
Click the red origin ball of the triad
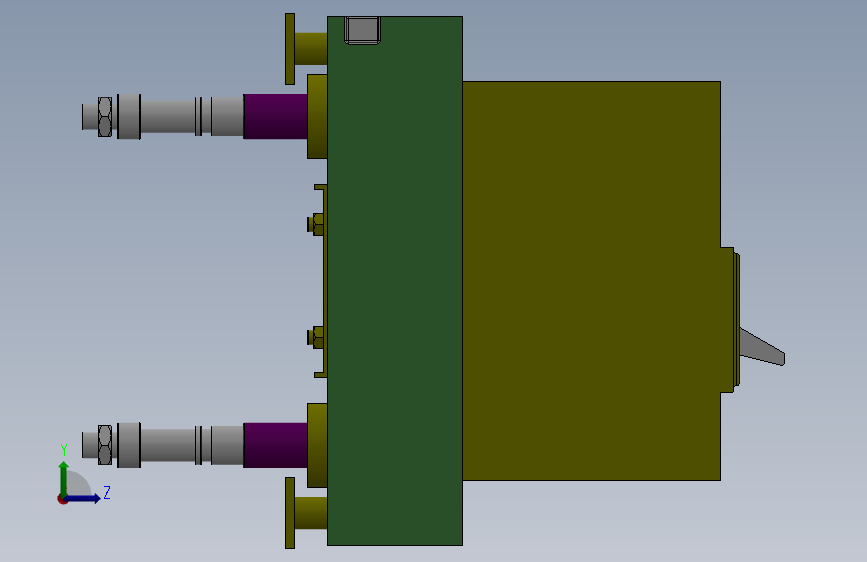[x=62, y=499]
